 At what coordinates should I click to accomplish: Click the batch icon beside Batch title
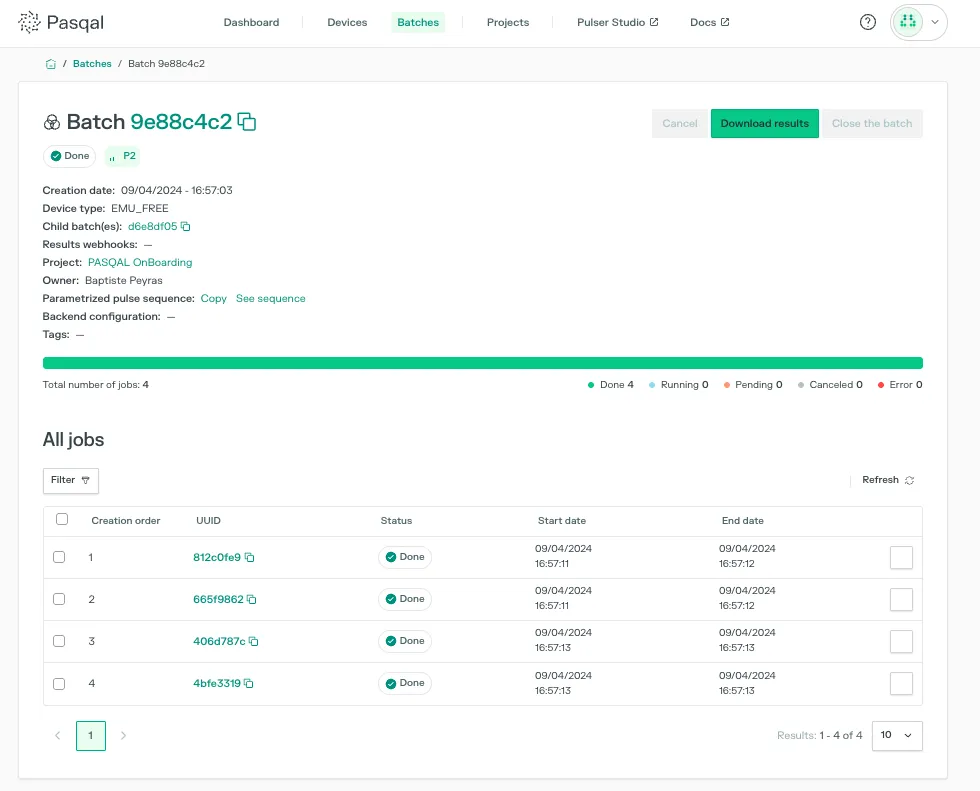tap(52, 122)
